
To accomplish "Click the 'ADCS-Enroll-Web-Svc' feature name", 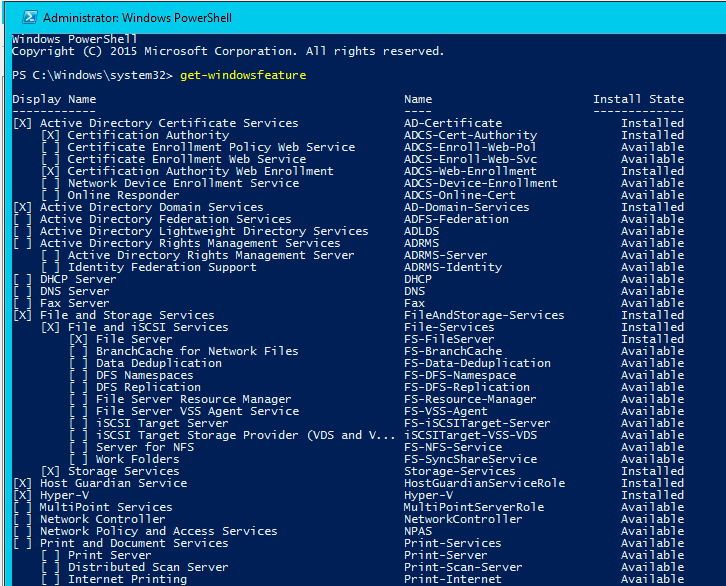I will 470,159.
